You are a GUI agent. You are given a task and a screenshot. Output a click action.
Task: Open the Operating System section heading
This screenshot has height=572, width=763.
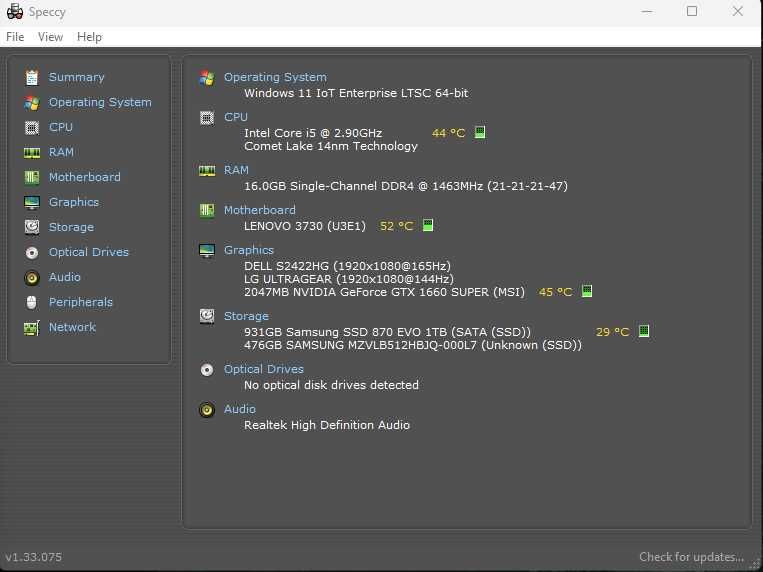[275, 77]
